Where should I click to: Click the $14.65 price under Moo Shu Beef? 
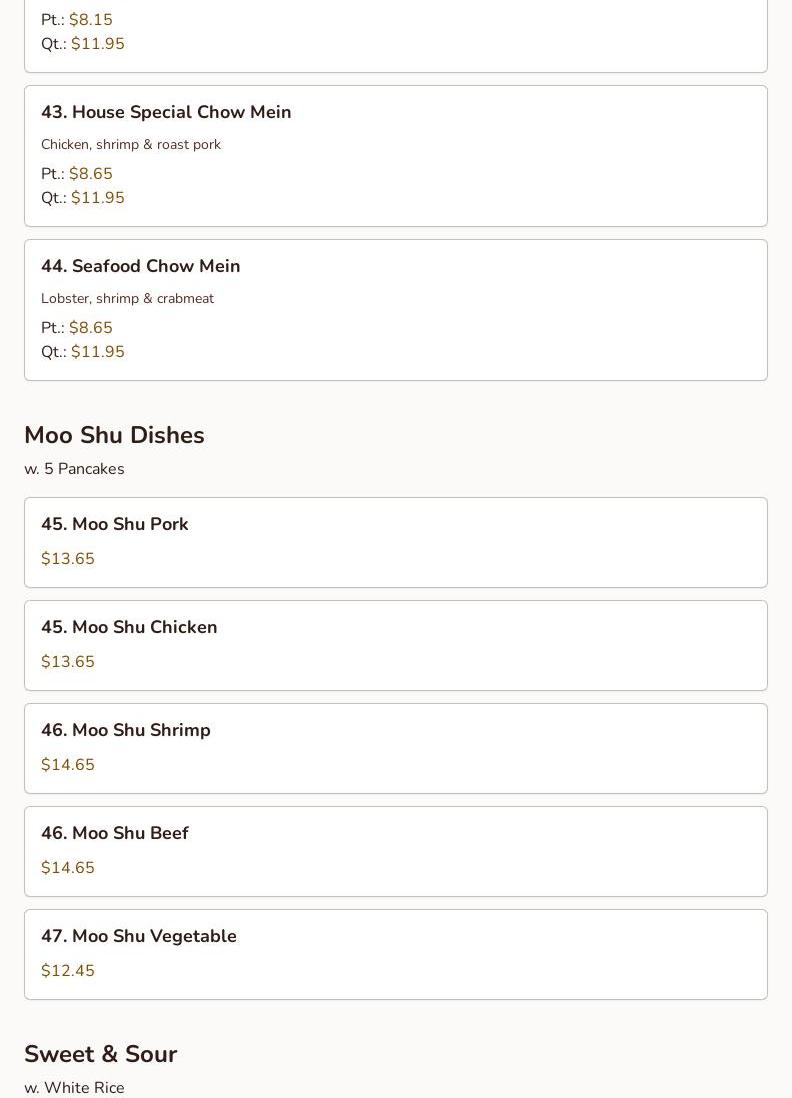(68, 868)
